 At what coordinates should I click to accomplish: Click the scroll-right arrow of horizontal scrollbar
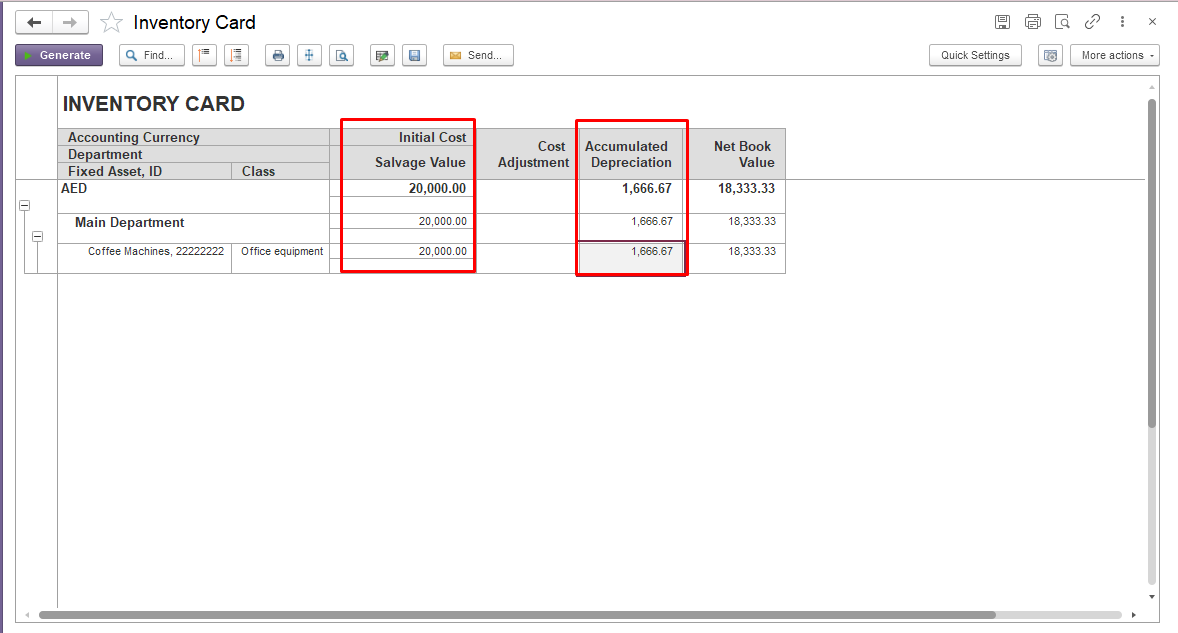1134,615
